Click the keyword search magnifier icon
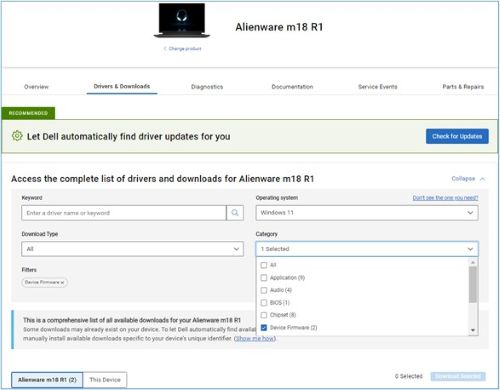This screenshot has height=390, width=500. 235,213
